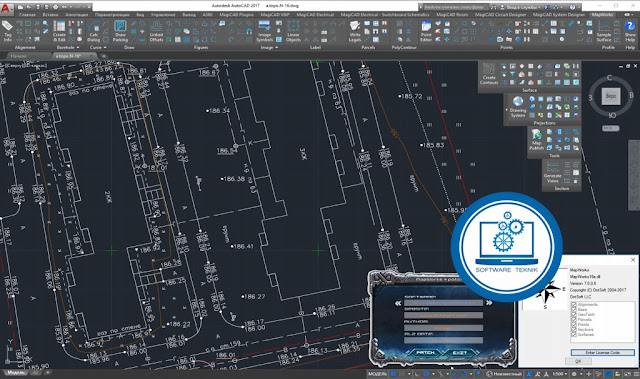The width and height of the screenshot is (640, 379).
Task: Open the Параметризация ribbon tab
Action: click(112, 15)
